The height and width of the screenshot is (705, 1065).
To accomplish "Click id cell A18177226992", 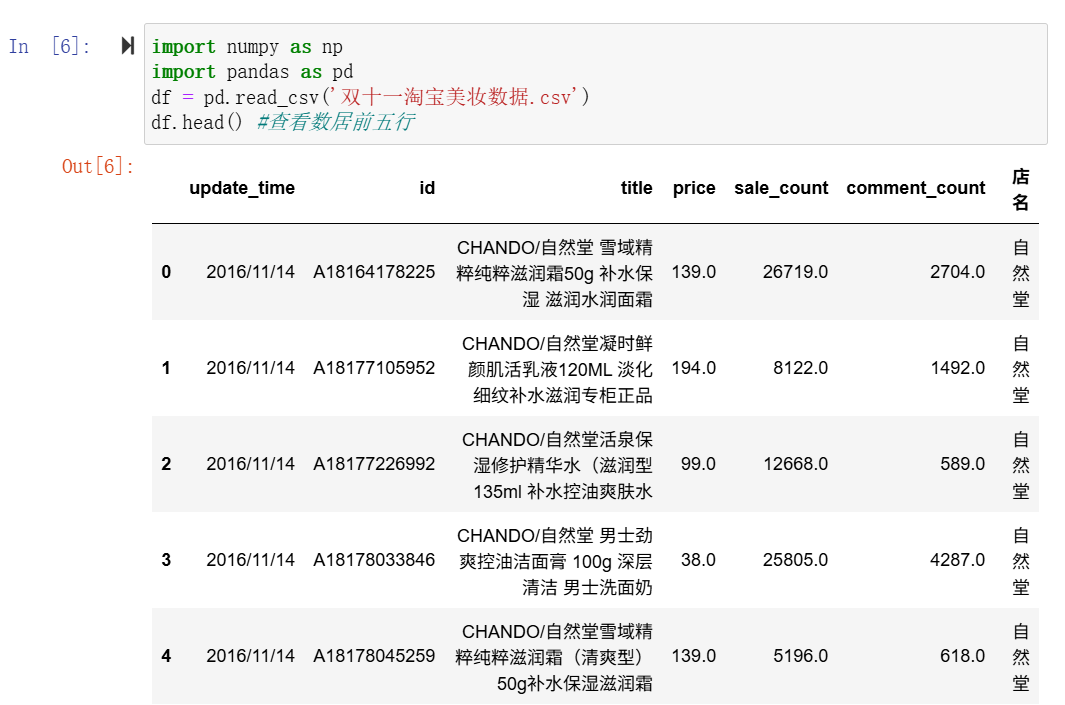I will 374,464.
